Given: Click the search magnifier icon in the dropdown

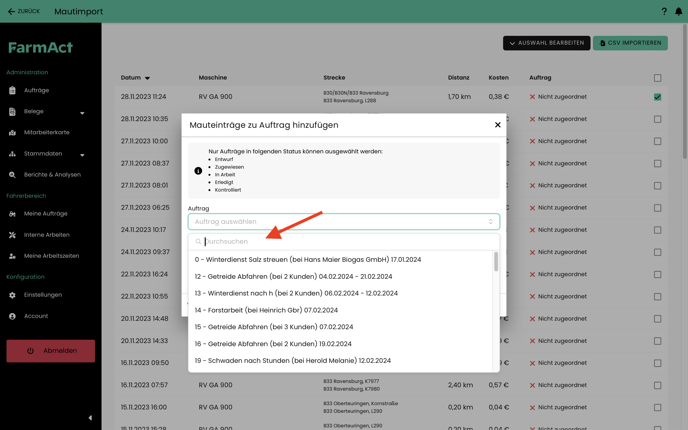Looking at the screenshot, I should pyautogui.click(x=198, y=242).
